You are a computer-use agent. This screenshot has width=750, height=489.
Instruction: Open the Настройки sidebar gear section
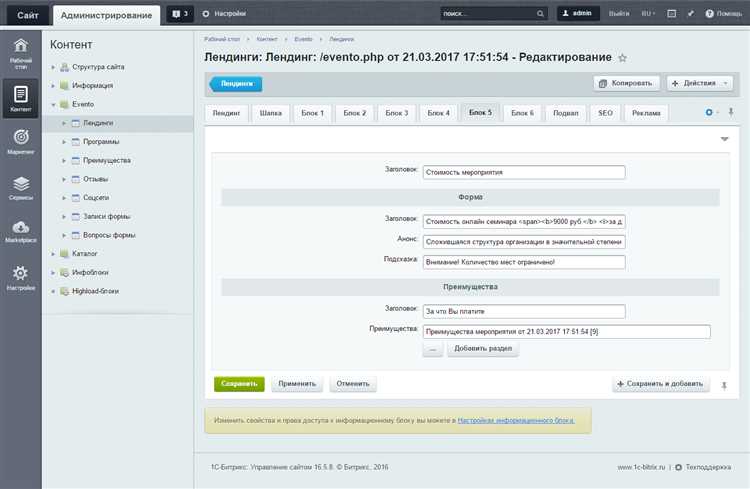pos(21,278)
